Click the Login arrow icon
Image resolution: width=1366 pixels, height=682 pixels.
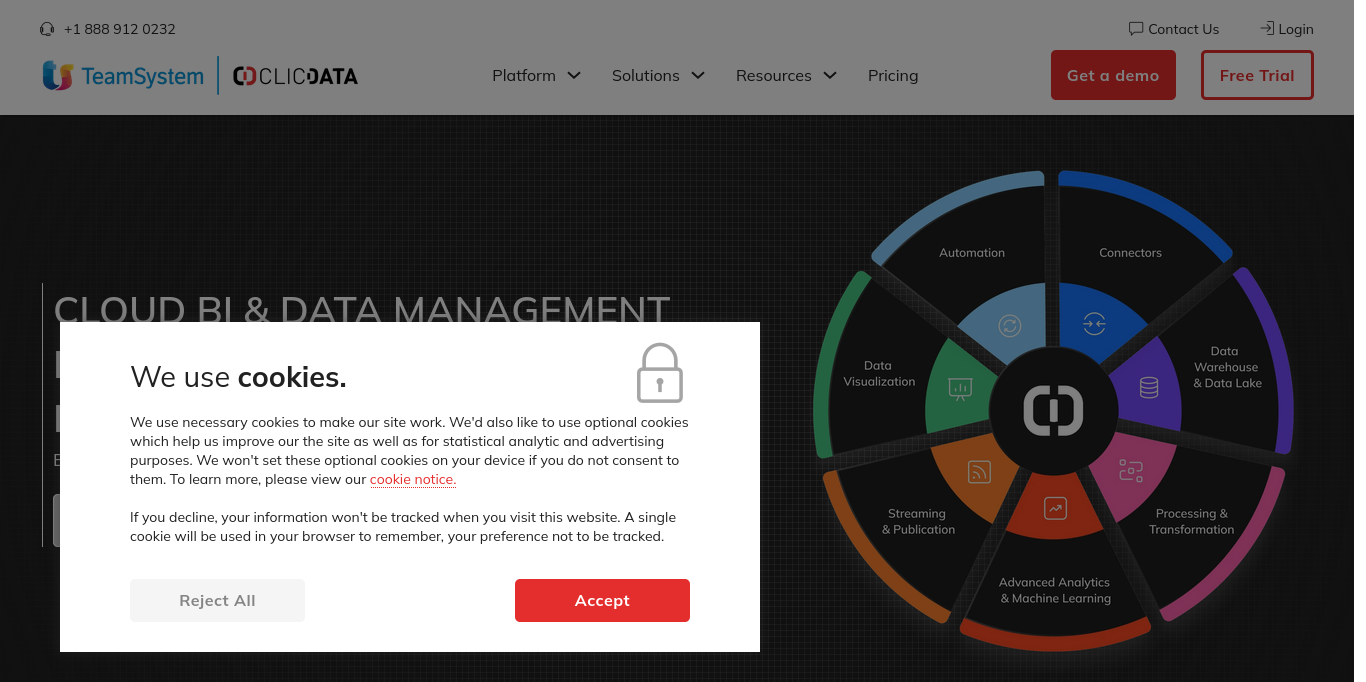pos(1267,28)
